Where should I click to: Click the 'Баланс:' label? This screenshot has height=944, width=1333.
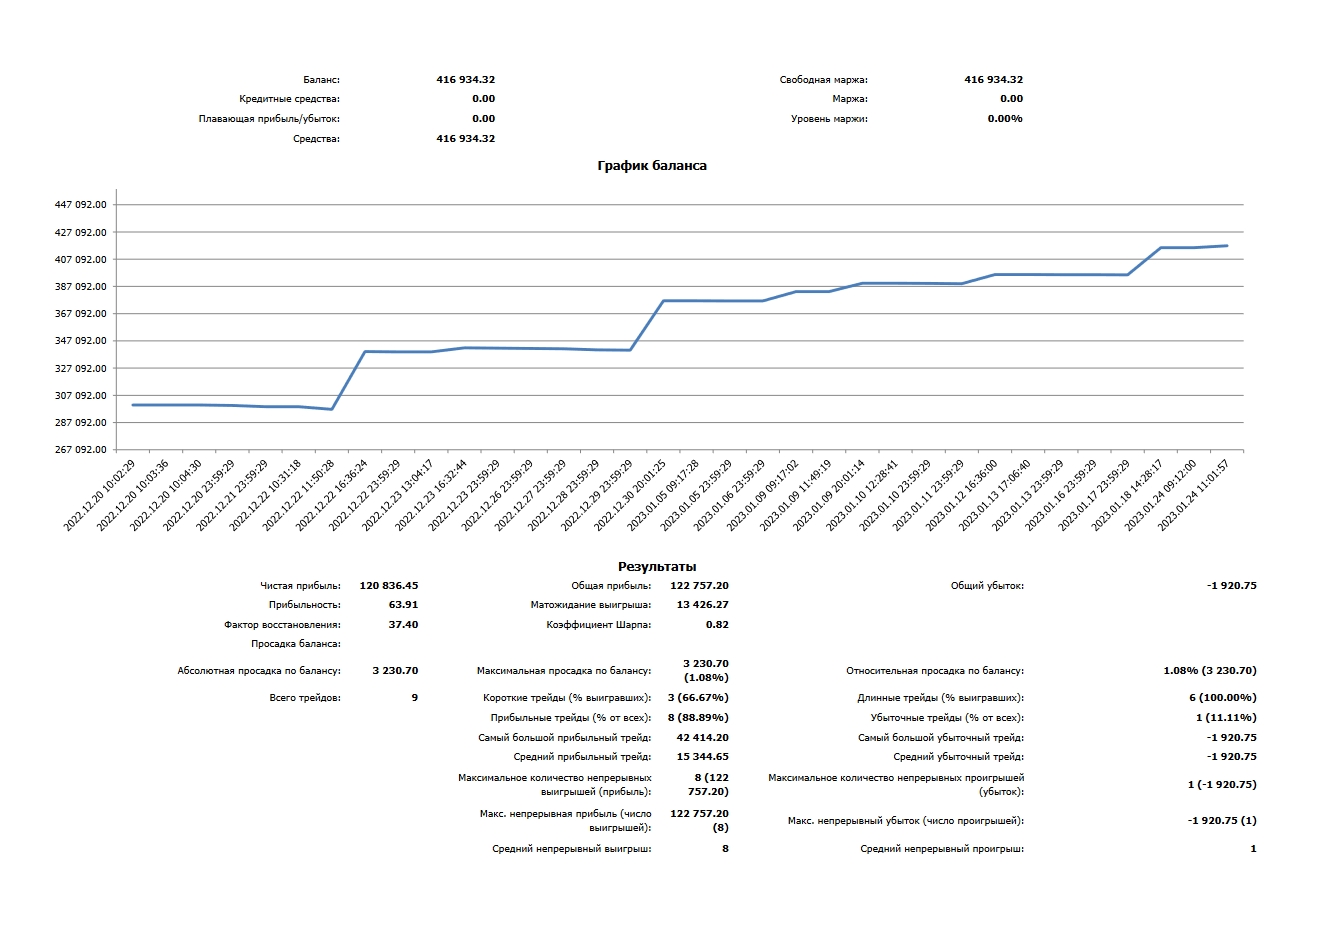coord(321,80)
